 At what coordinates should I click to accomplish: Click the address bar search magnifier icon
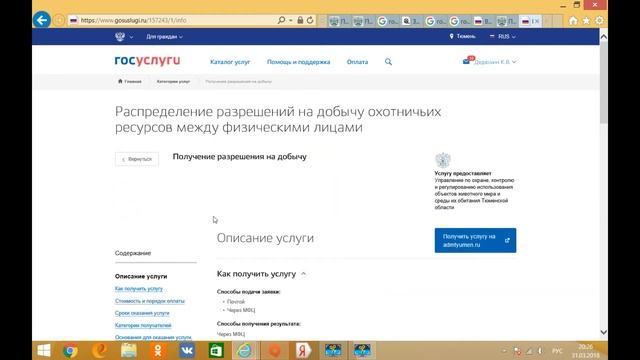pos(281,20)
